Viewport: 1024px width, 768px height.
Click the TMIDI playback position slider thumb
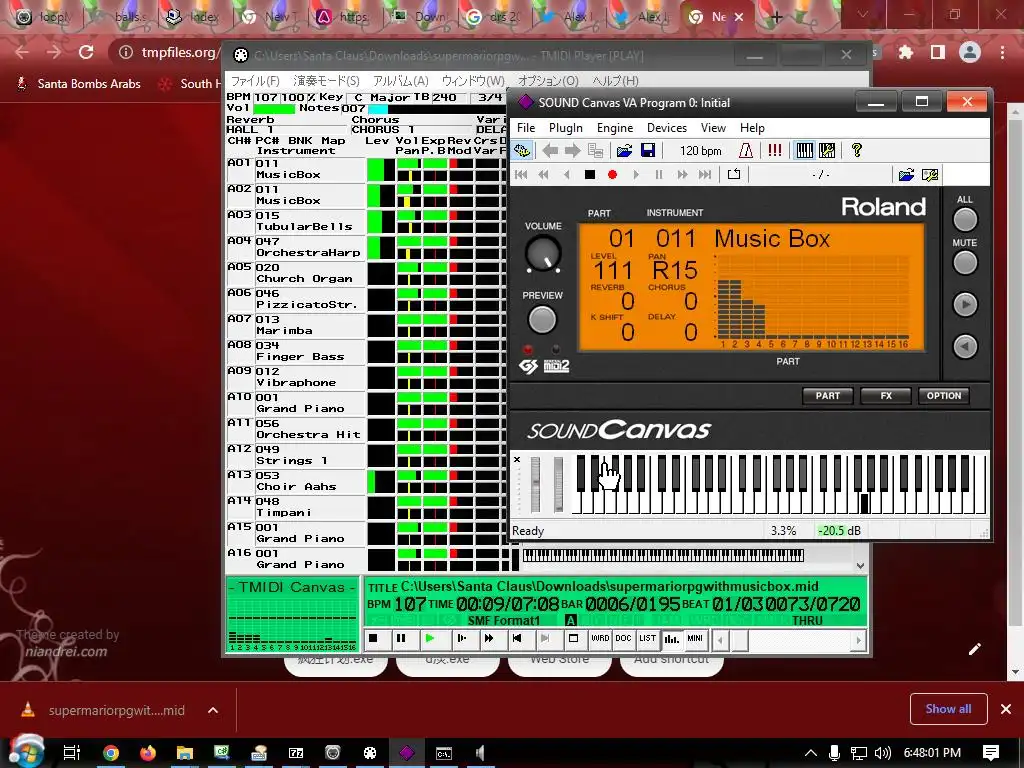pos(739,641)
